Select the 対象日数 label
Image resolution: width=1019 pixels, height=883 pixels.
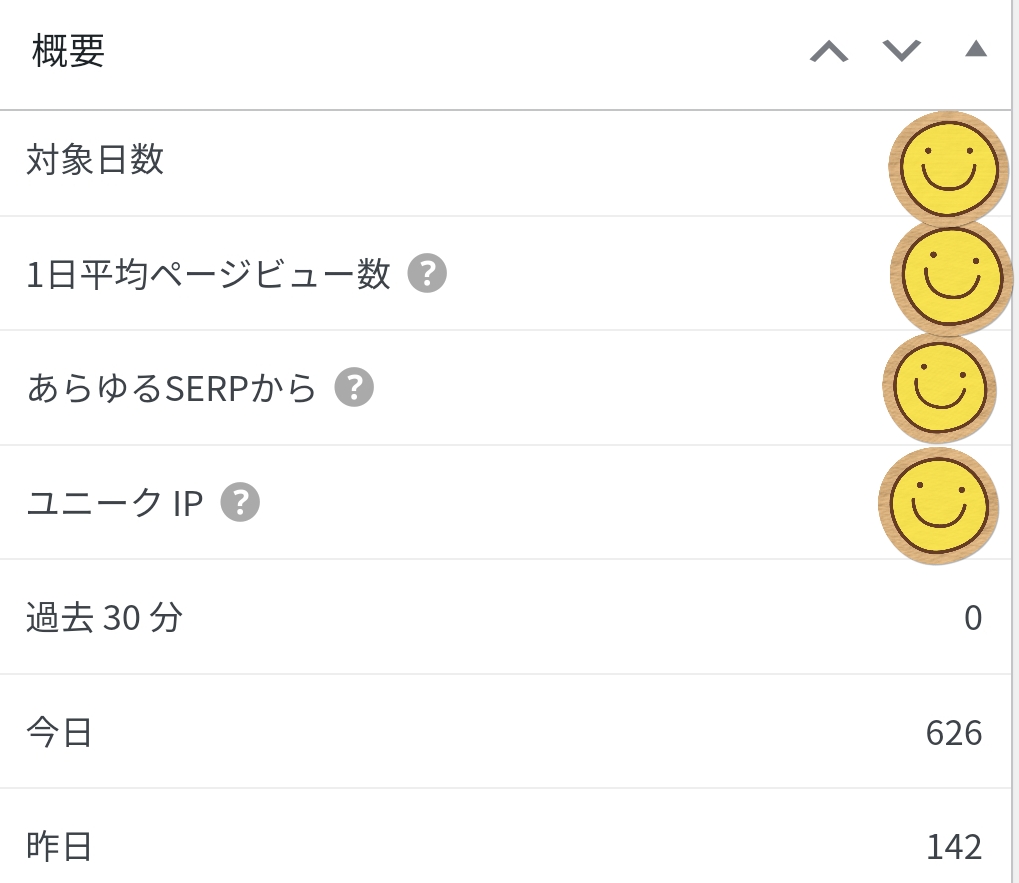pos(95,160)
